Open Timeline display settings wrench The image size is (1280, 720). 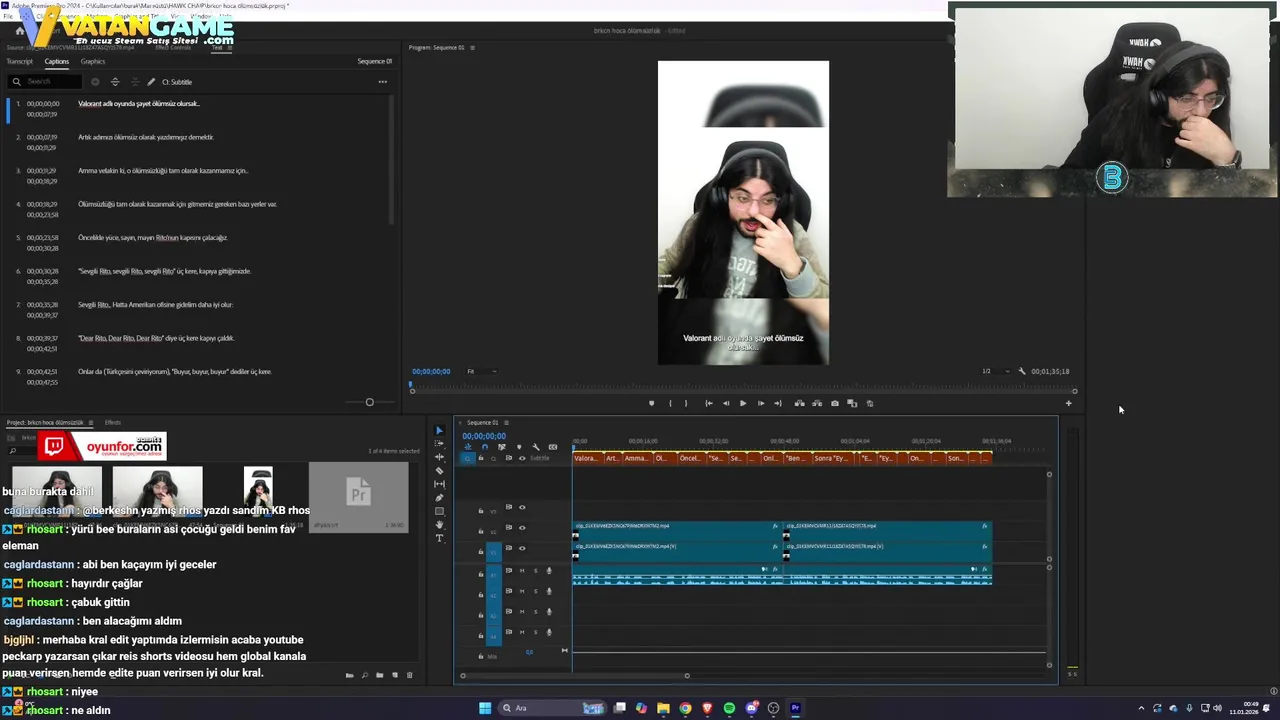[x=536, y=447]
